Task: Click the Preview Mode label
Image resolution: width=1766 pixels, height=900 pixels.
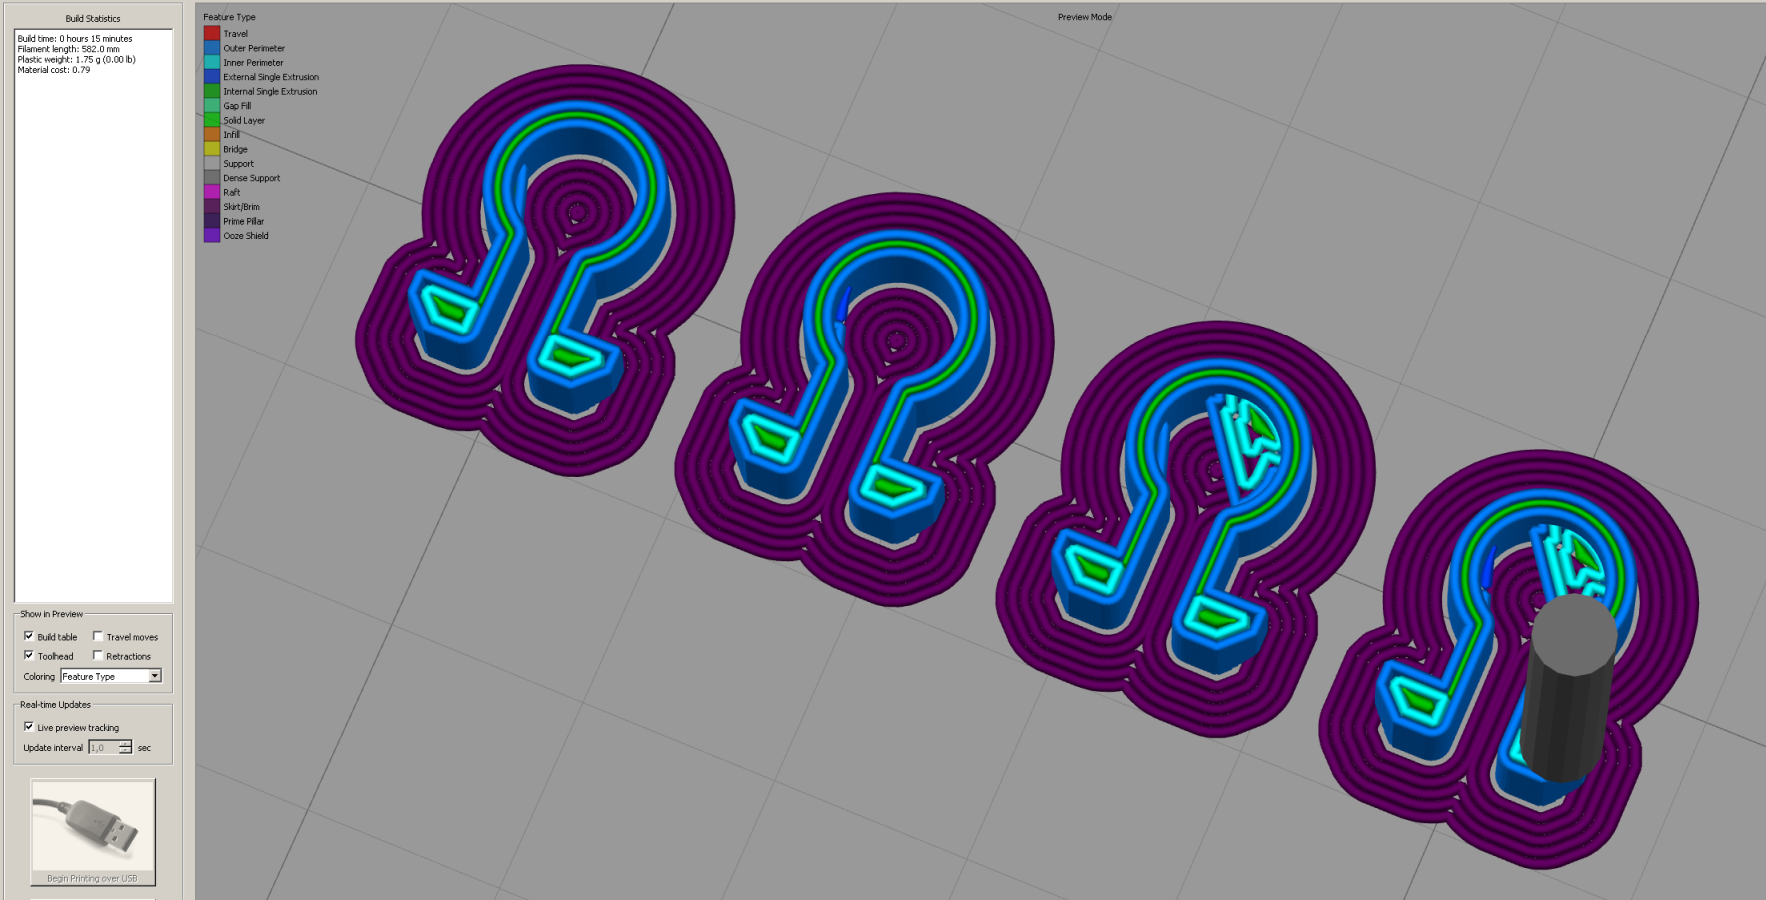Action: pyautogui.click(x=1084, y=17)
